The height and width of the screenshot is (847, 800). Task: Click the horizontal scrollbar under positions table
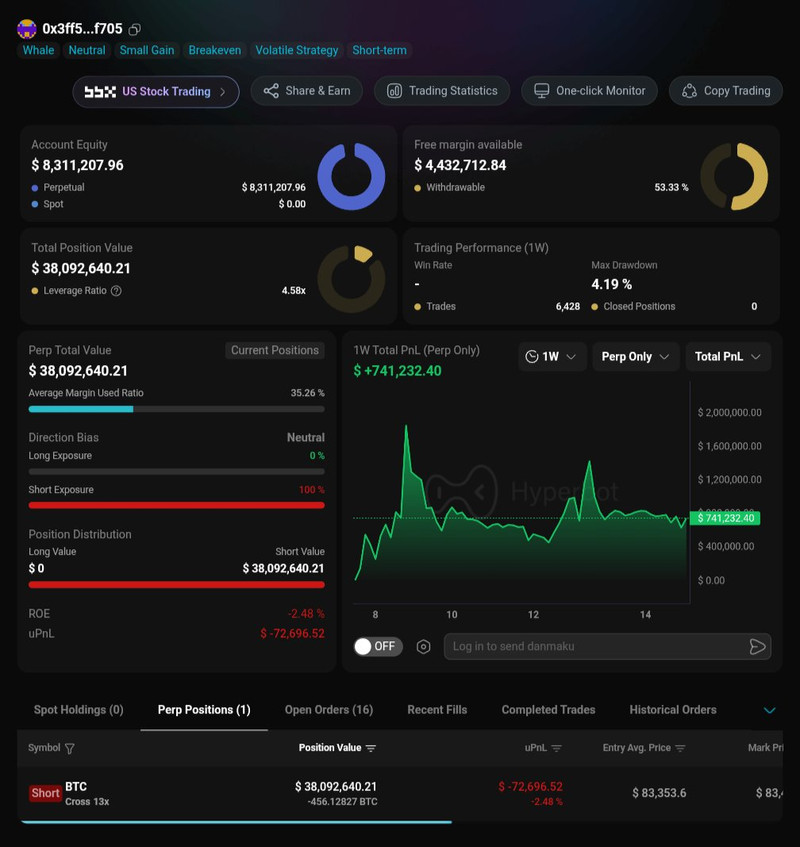tap(236, 822)
